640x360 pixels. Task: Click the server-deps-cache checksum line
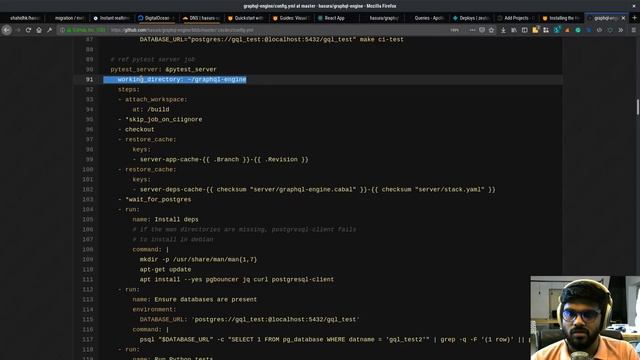coord(317,189)
